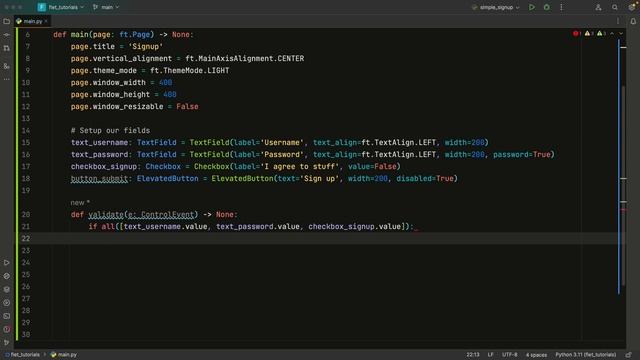Click 'page.window_resizable' on line 12
The width and height of the screenshot is (640, 360).
(117, 107)
